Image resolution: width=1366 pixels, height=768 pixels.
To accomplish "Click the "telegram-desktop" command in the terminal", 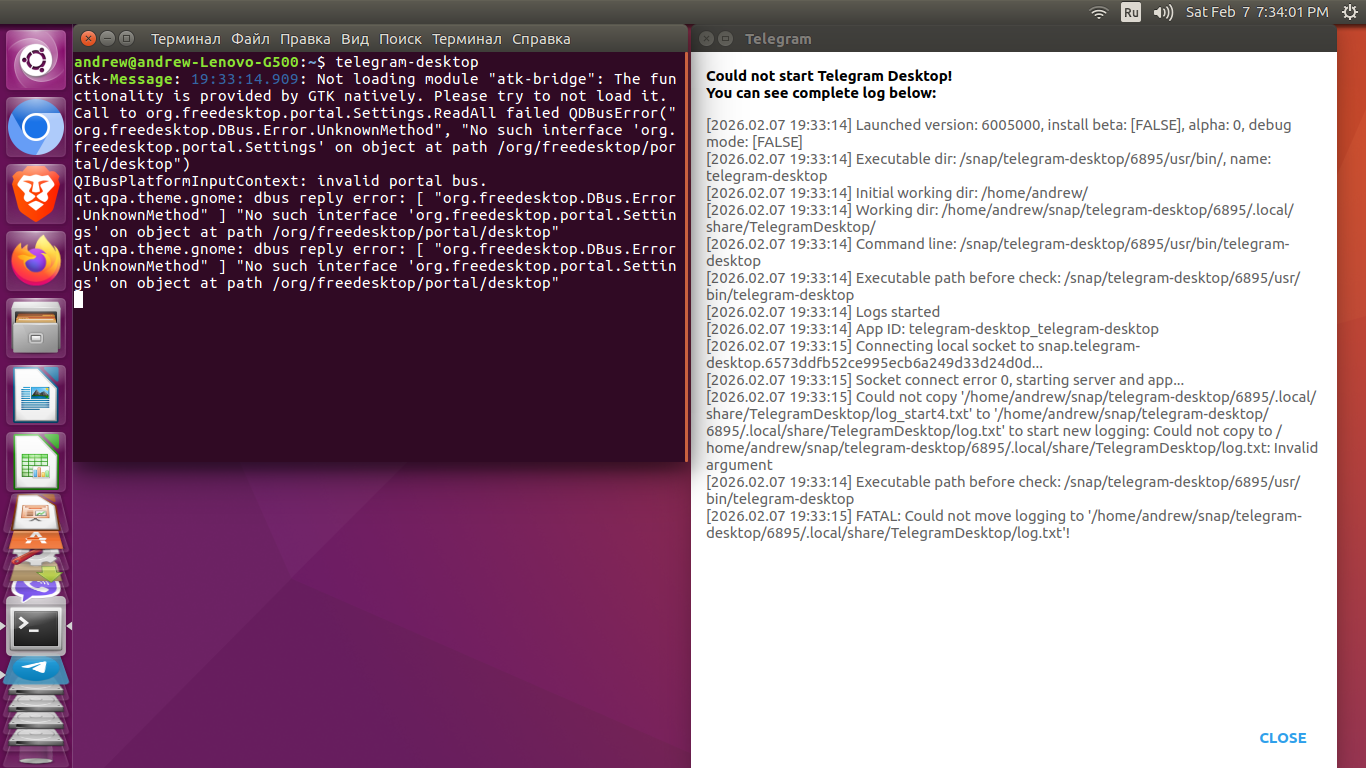I will (x=407, y=62).
